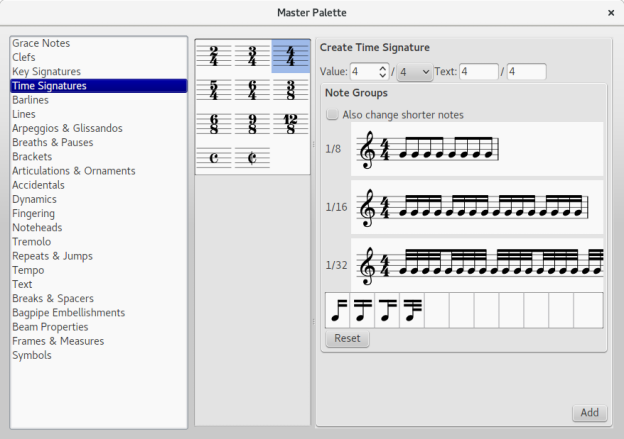Click the 1/16 note group preview

478,208
